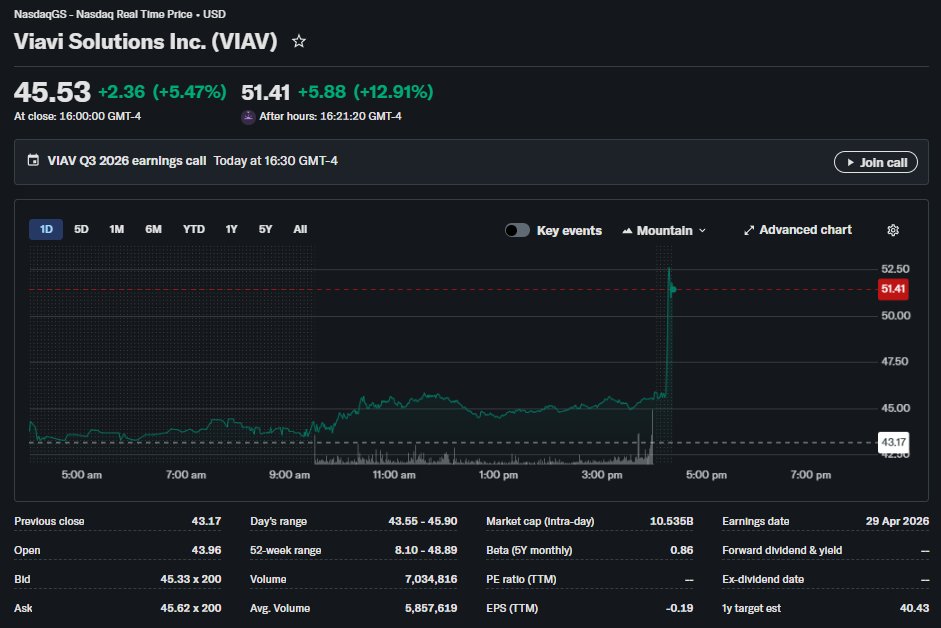Click 52-week range 8.10 - 48.89
This screenshot has height=628, width=941.
(426, 550)
